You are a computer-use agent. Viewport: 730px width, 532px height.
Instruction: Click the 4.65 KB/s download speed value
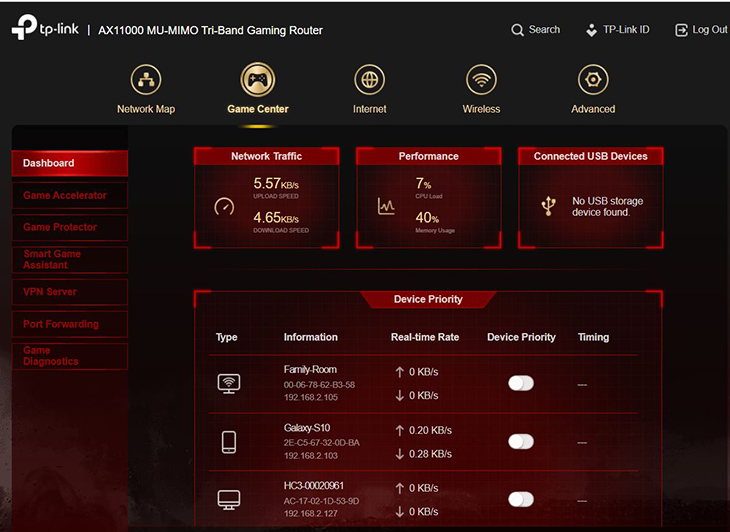tap(276, 217)
